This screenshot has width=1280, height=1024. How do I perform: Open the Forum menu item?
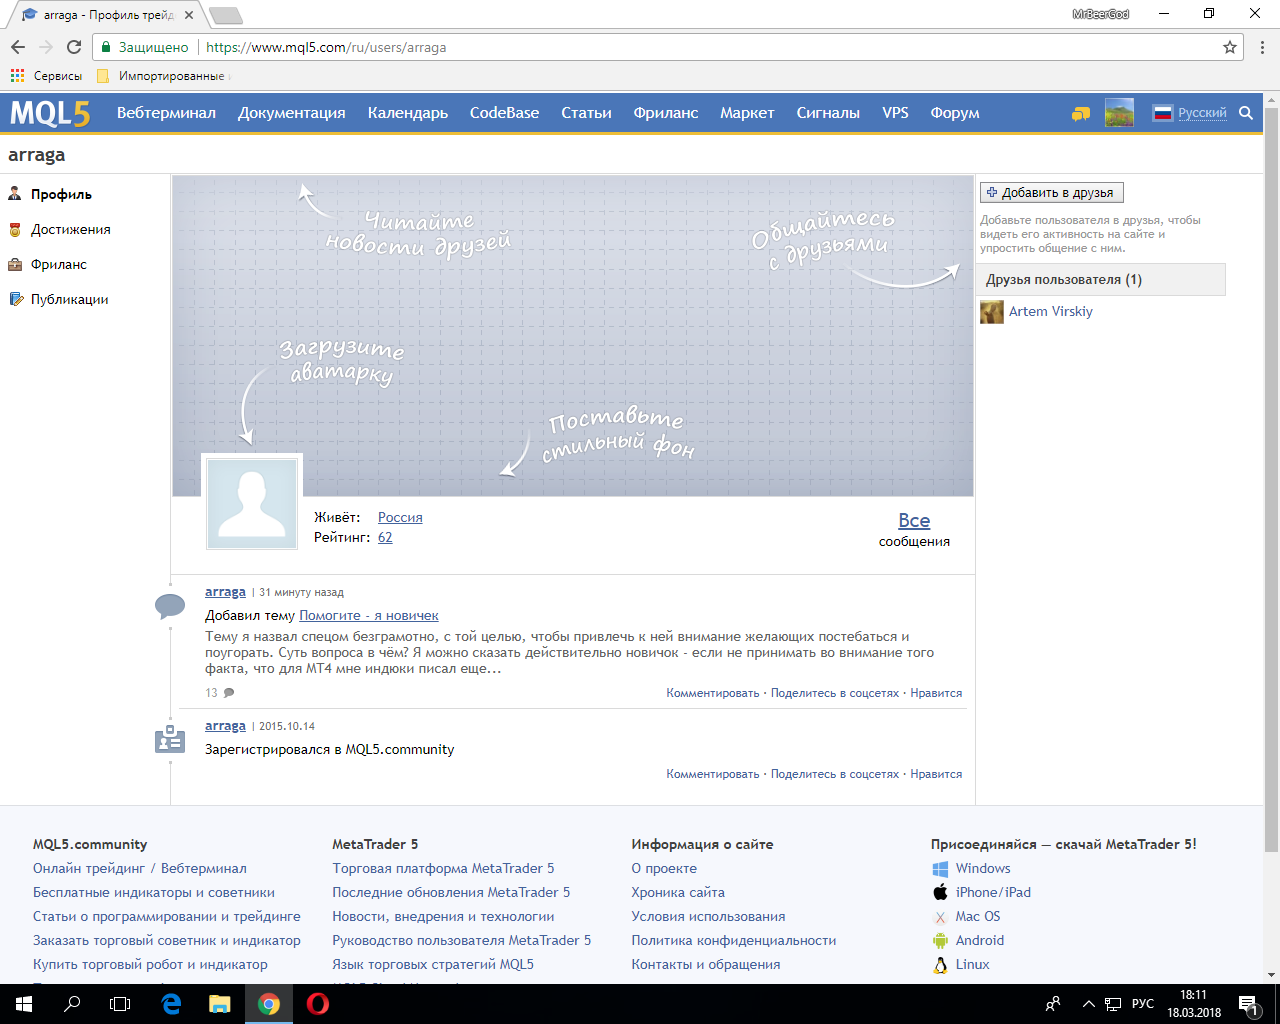click(x=955, y=113)
